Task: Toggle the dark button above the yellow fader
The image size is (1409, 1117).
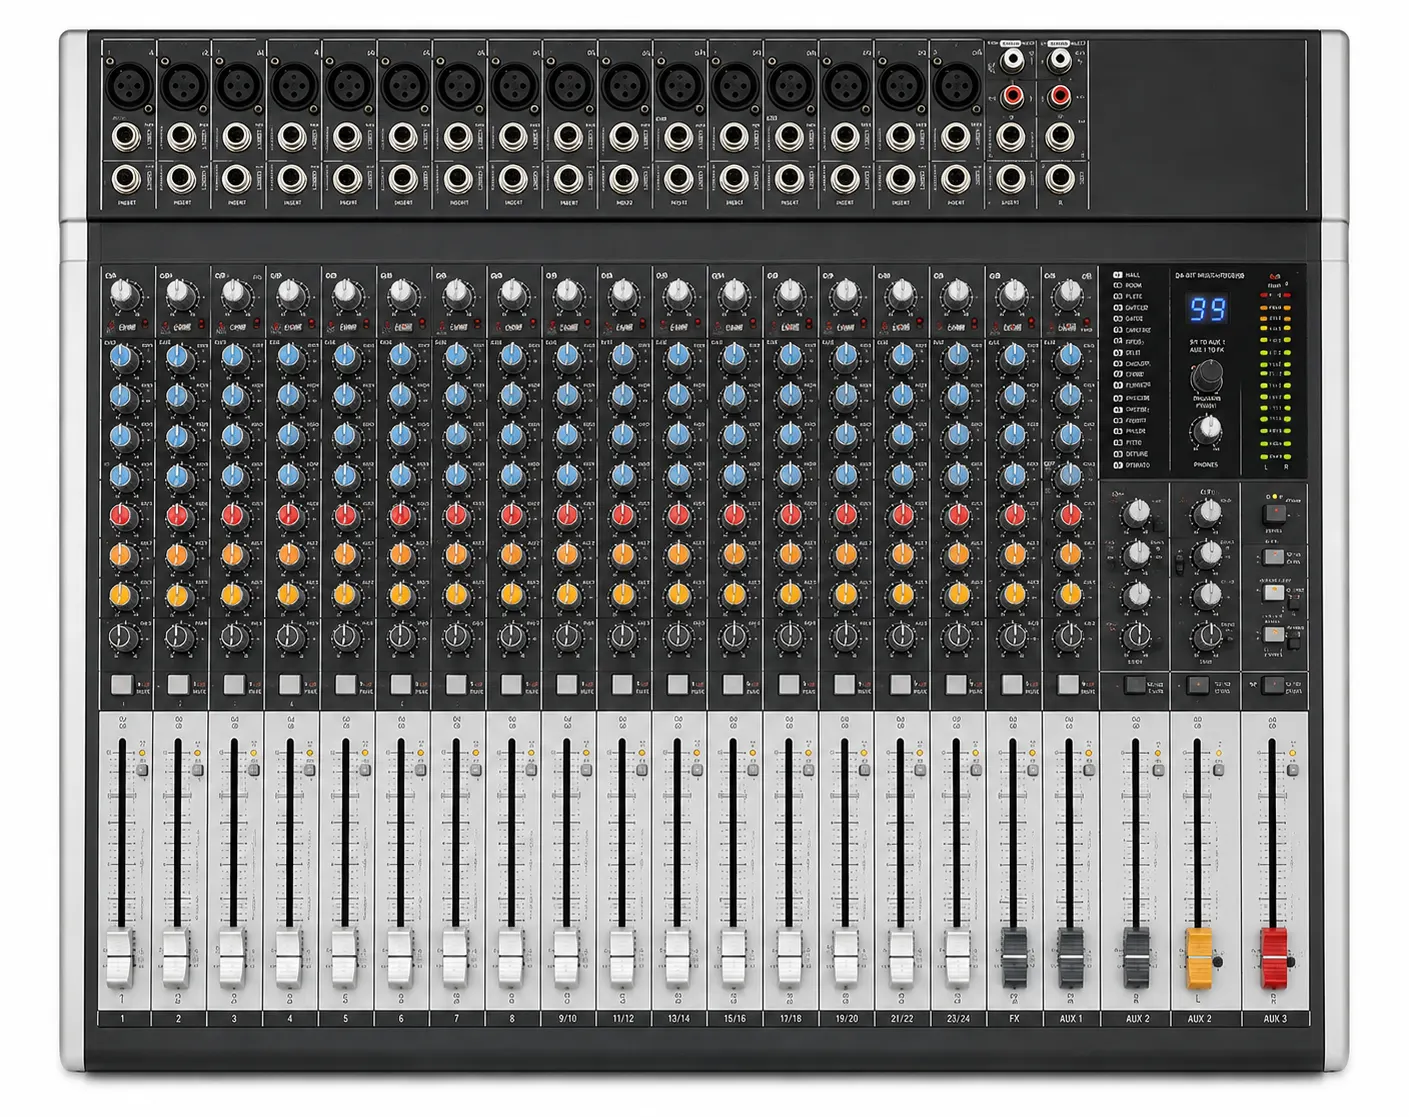Action: click(1198, 686)
